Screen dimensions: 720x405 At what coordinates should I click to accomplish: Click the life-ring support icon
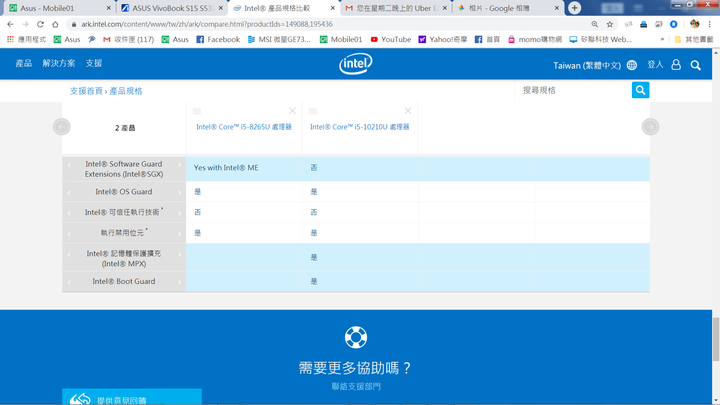tap(356, 338)
